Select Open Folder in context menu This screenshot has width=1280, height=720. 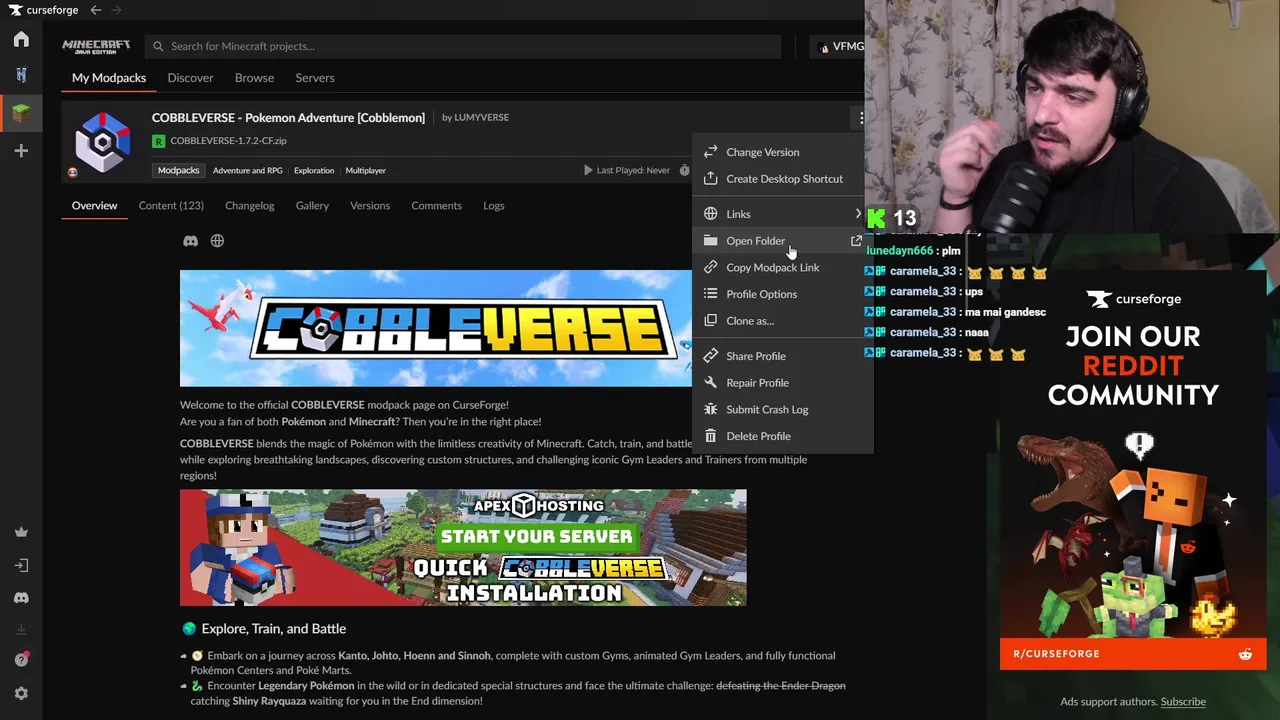[782, 241]
